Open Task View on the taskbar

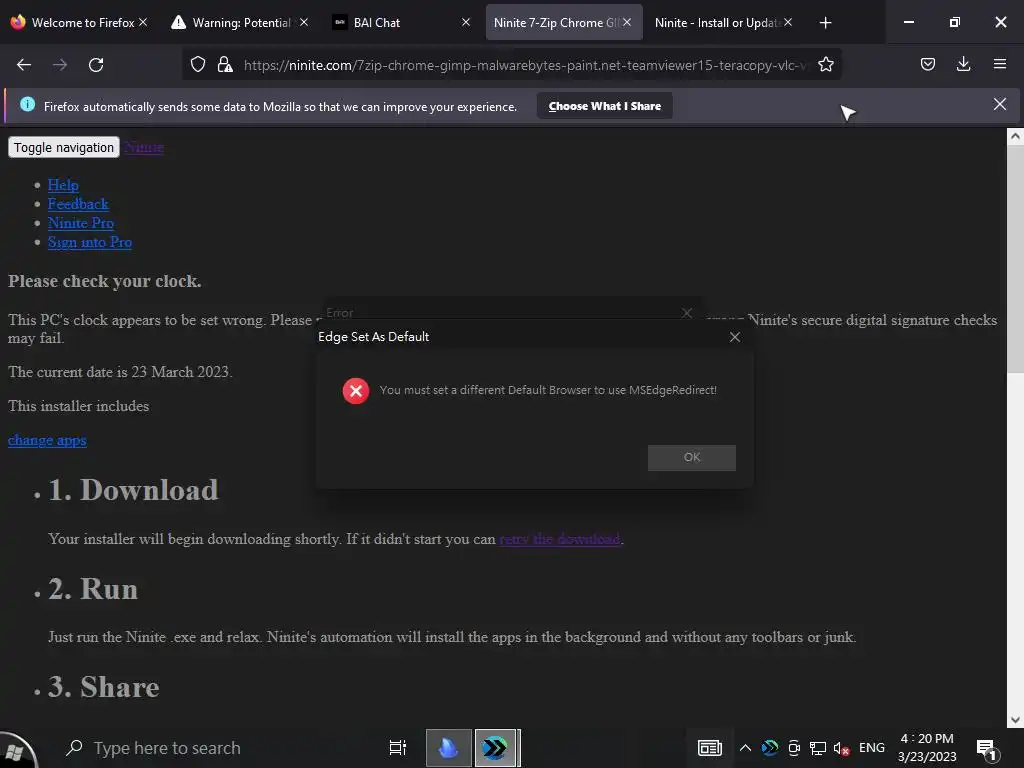point(397,748)
